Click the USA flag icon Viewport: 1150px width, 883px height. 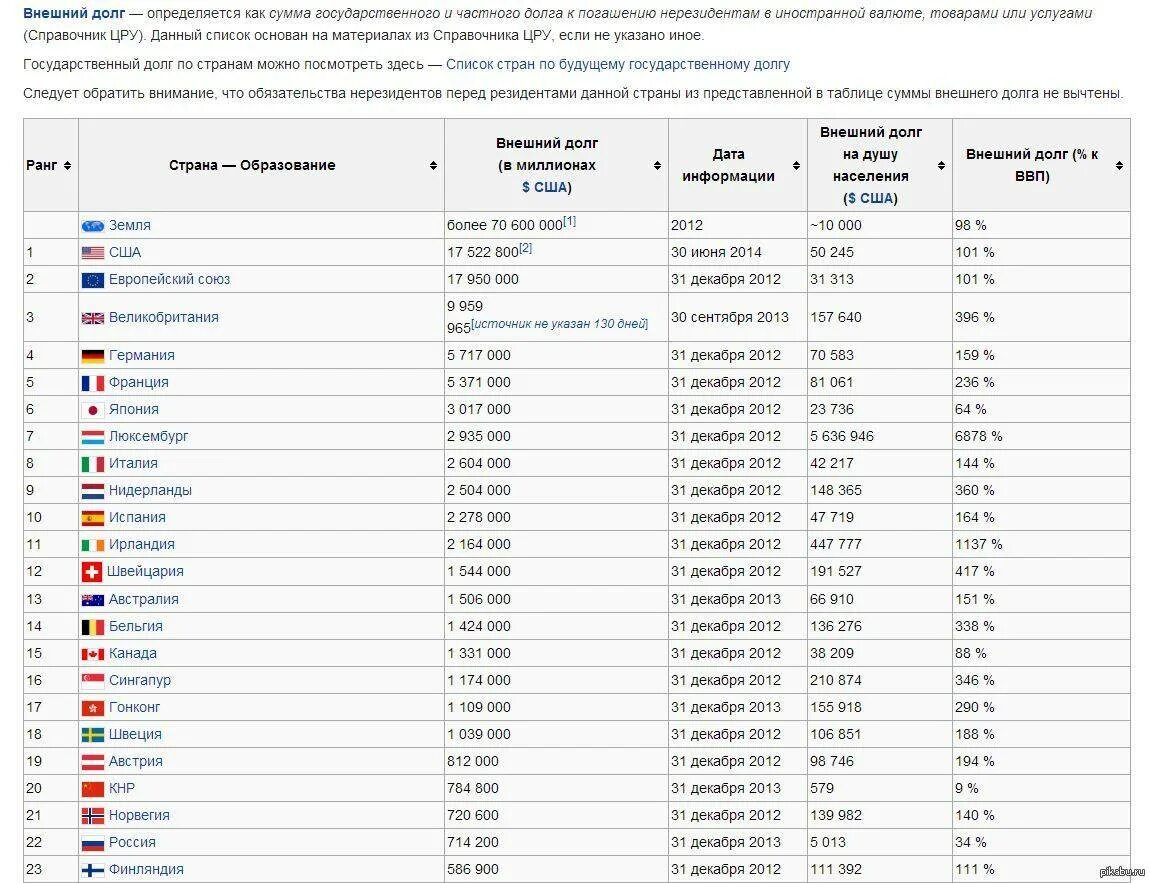click(93, 253)
